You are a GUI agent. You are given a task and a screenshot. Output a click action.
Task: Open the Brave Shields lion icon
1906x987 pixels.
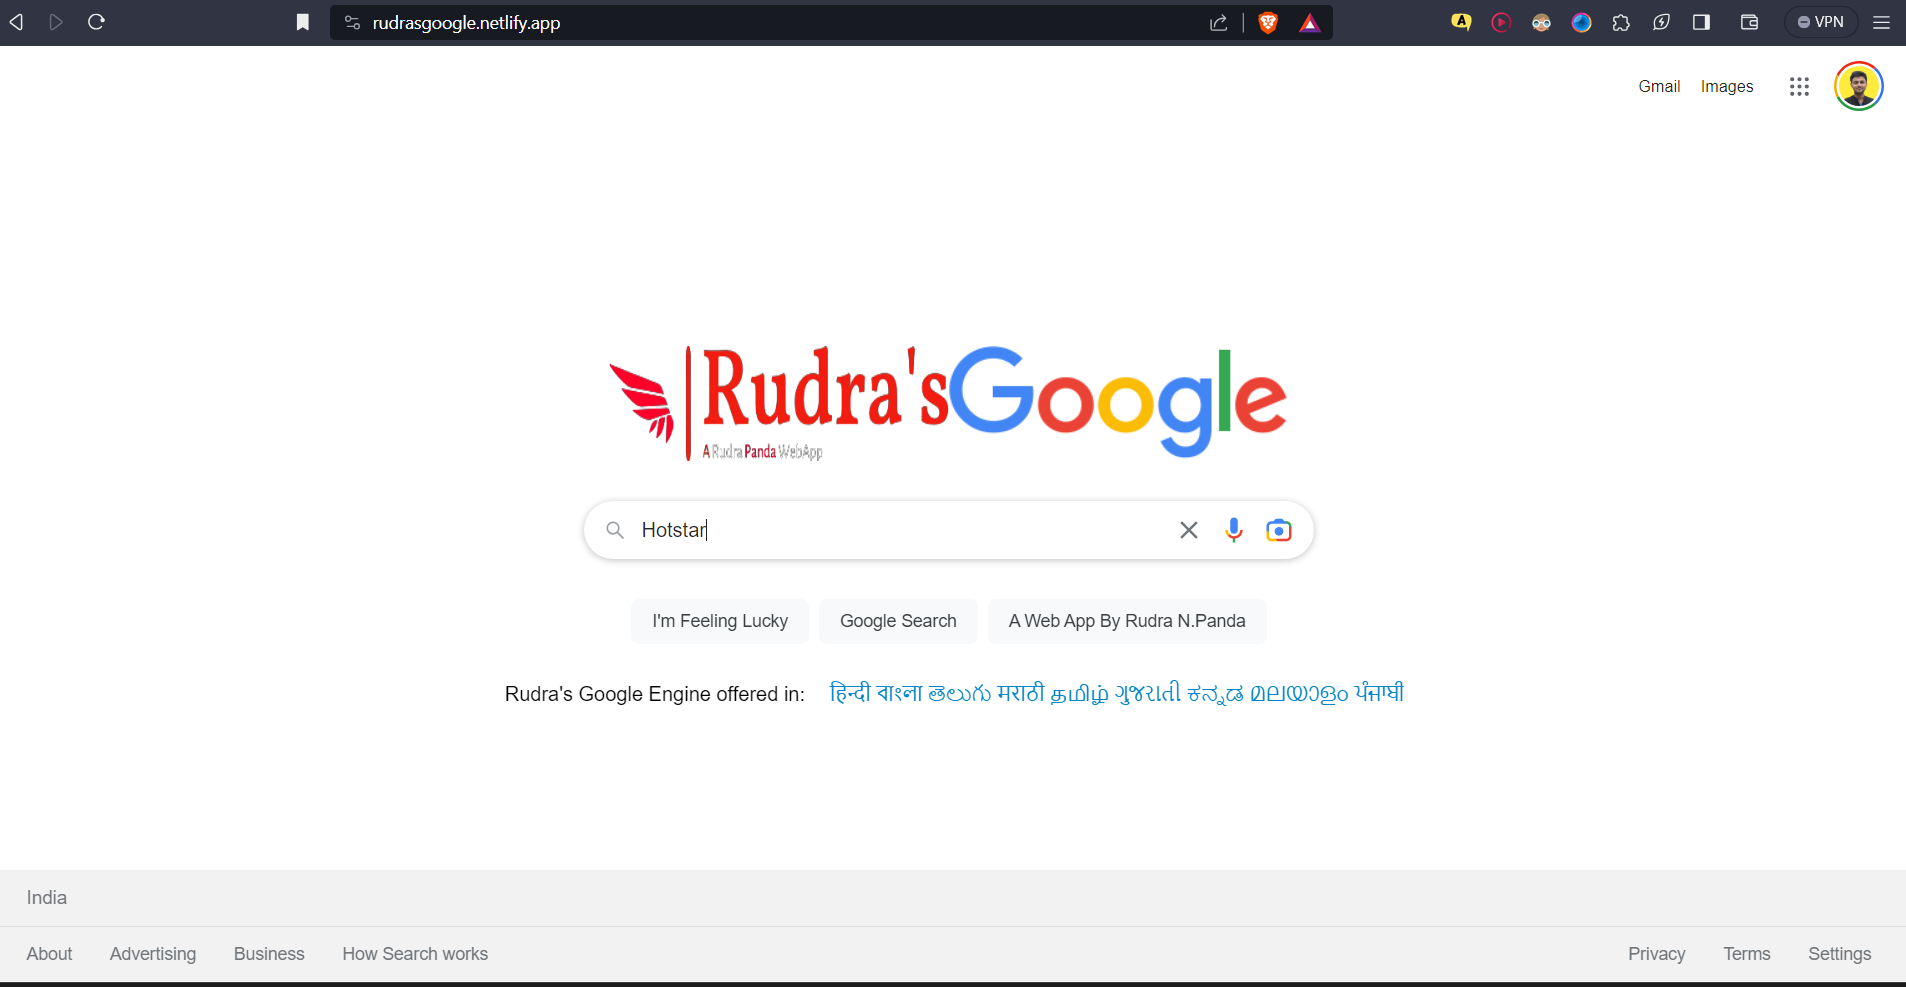coord(1268,22)
